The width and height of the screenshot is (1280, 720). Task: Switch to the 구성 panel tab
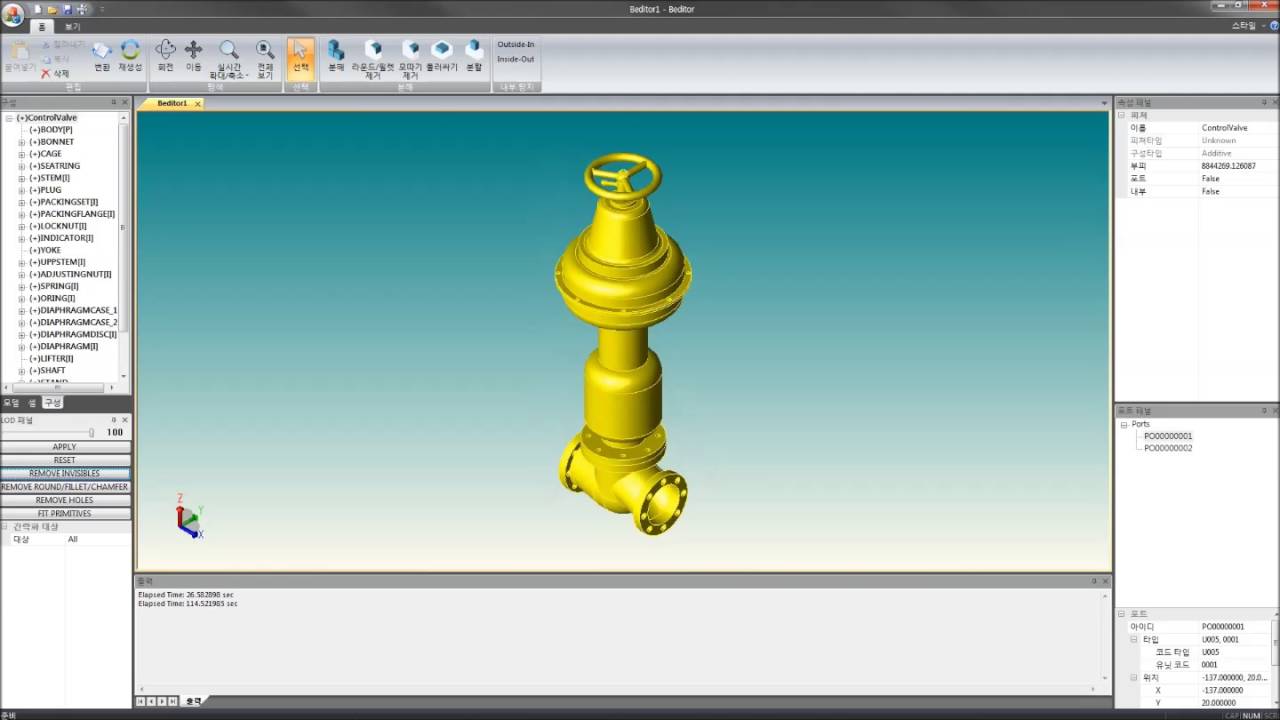[x=52, y=402]
